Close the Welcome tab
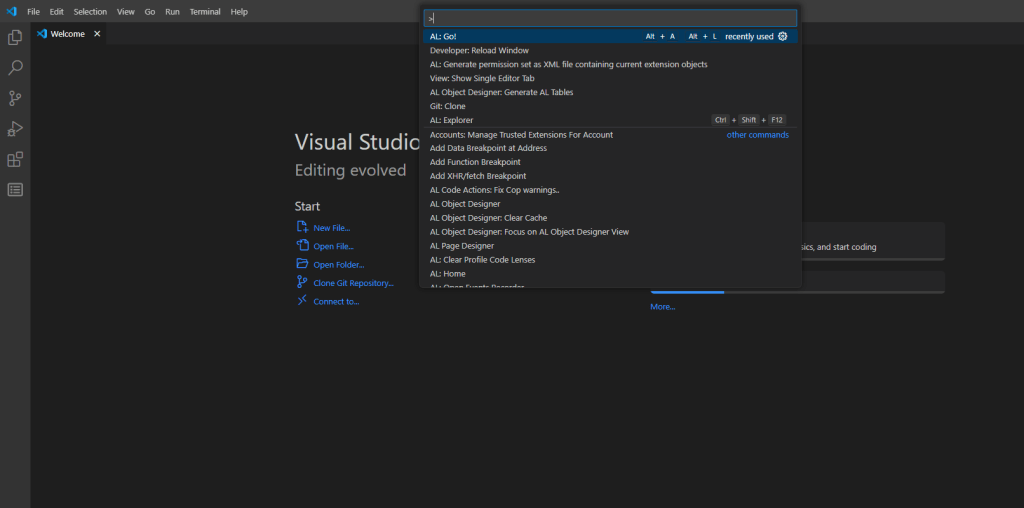The image size is (1024, 508). (x=97, y=34)
